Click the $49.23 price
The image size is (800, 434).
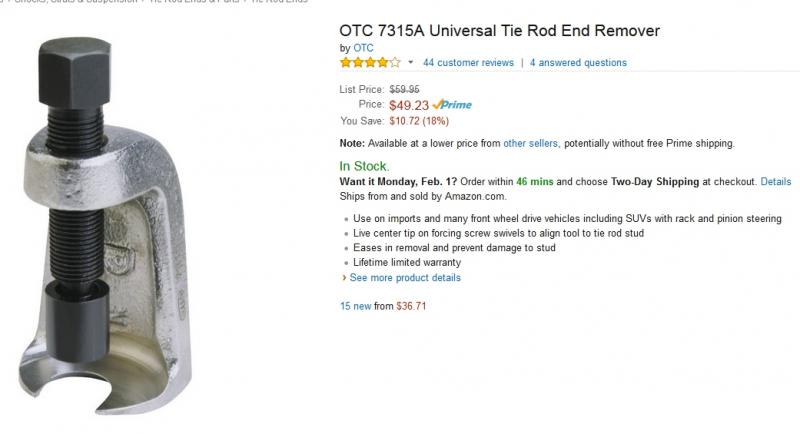coord(409,105)
